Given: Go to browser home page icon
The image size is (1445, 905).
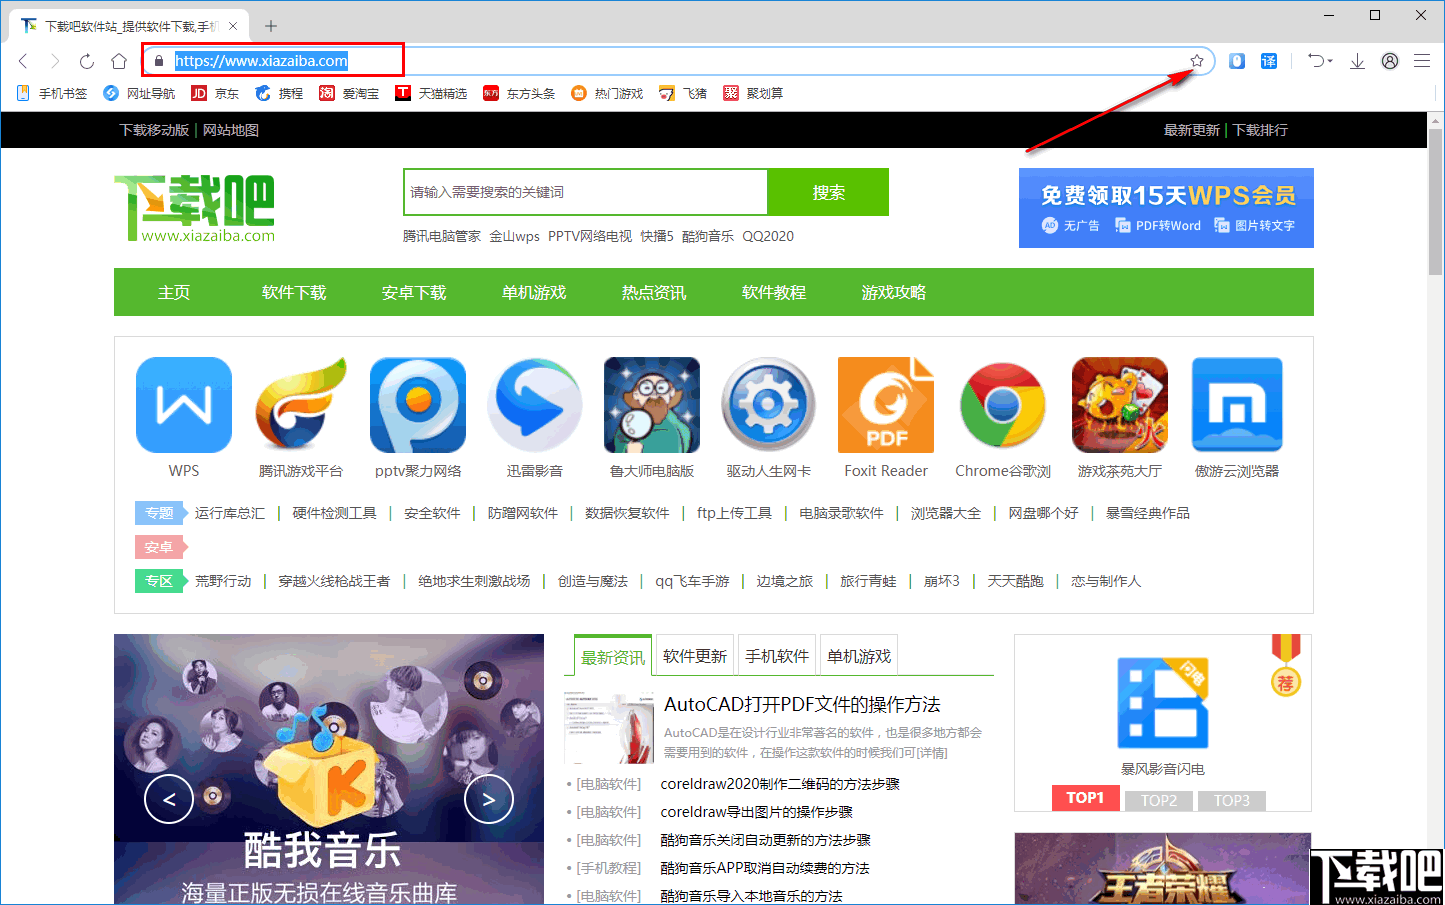Looking at the screenshot, I should pos(119,61).
